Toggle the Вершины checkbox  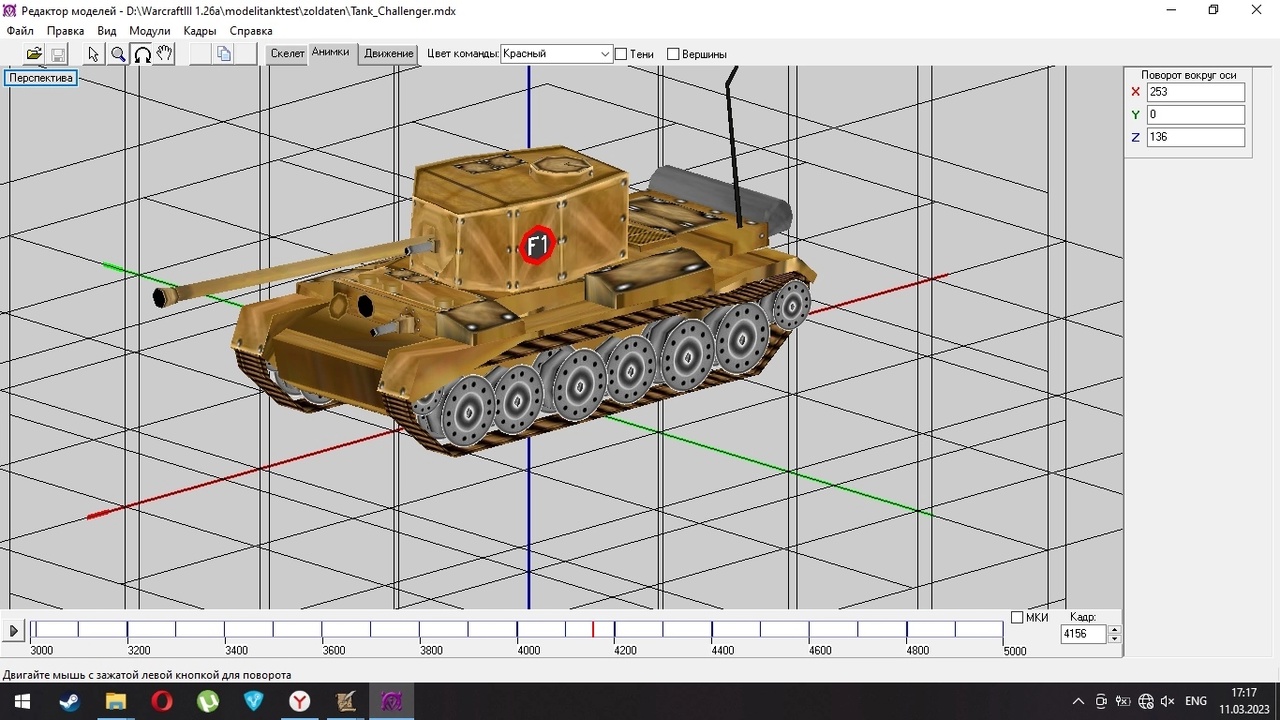point(673,54)
